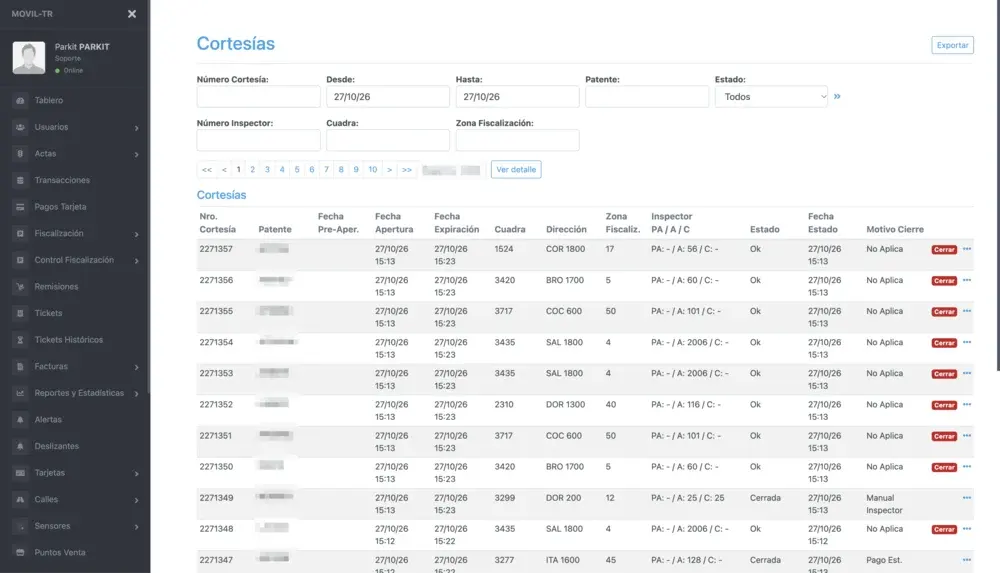Click the Fiscalización sidebar icon
The image size is (1000, 573).
(x=20, y=234)
